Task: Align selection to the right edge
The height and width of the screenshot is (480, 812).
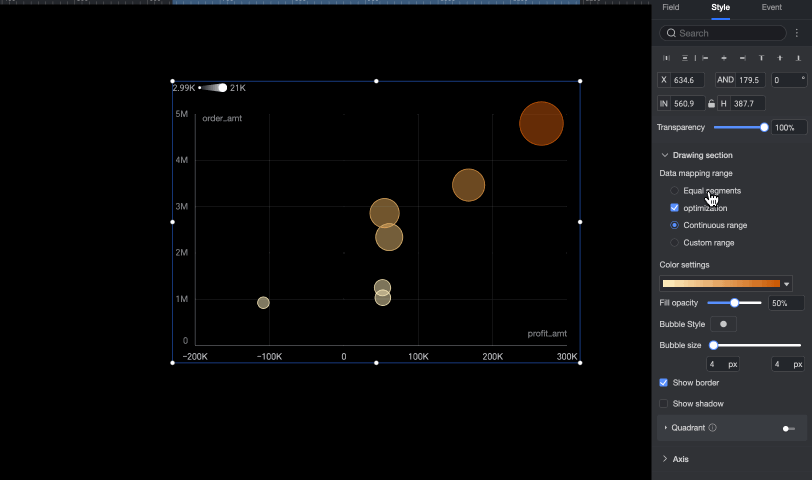Action: pos(743,58)
